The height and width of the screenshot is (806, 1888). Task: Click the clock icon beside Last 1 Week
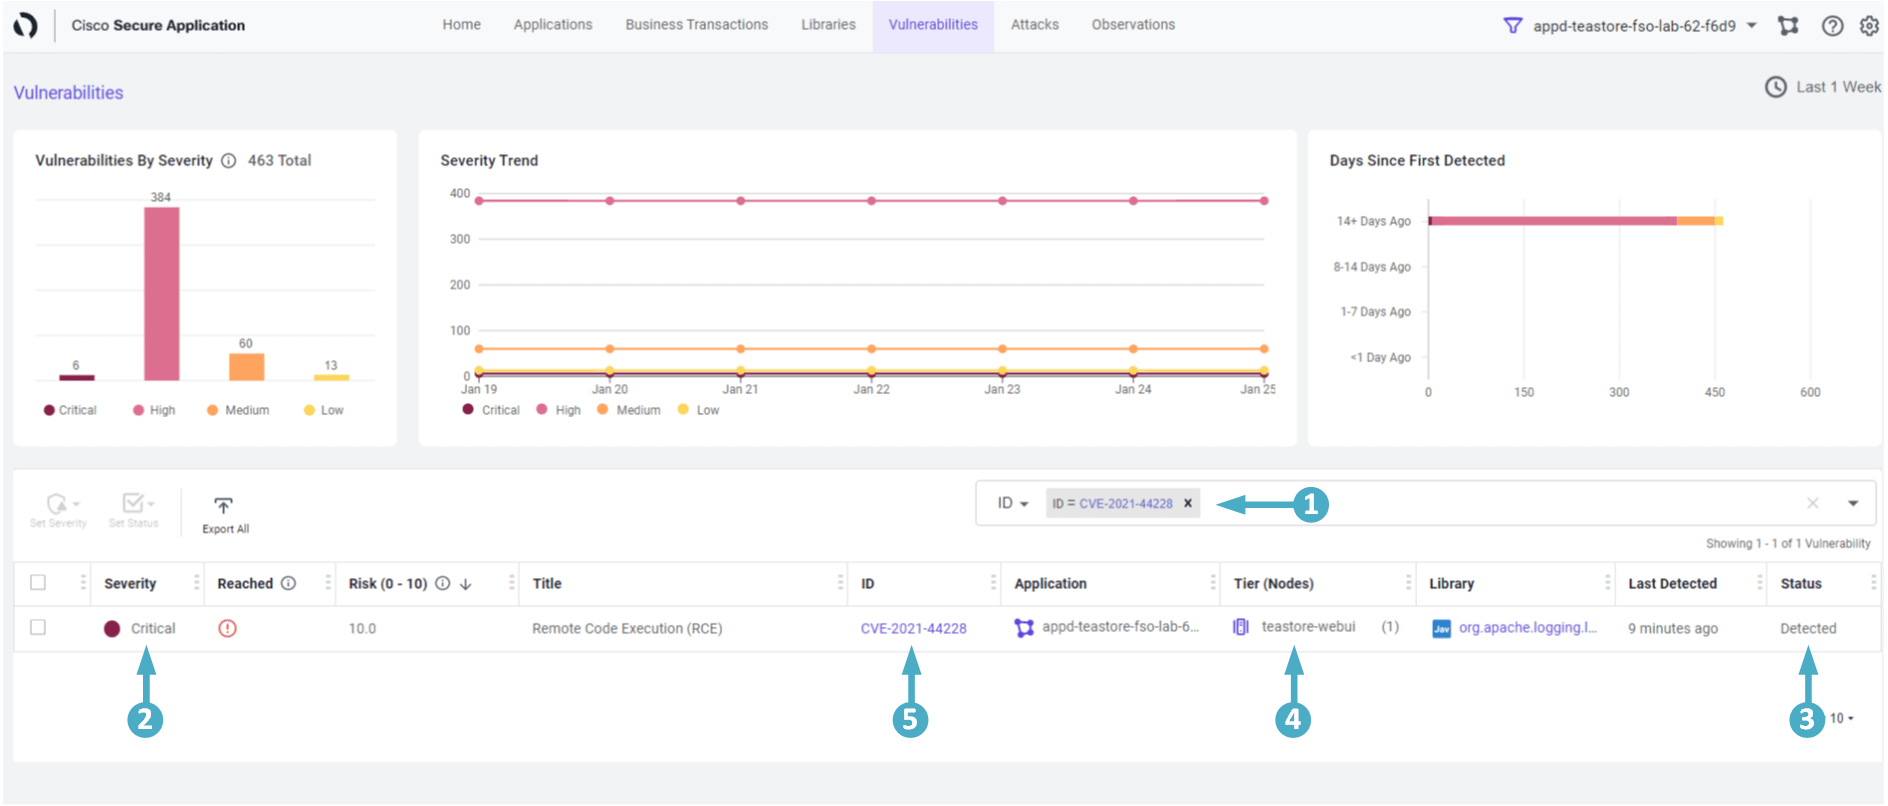click(x=1775, y=88)
